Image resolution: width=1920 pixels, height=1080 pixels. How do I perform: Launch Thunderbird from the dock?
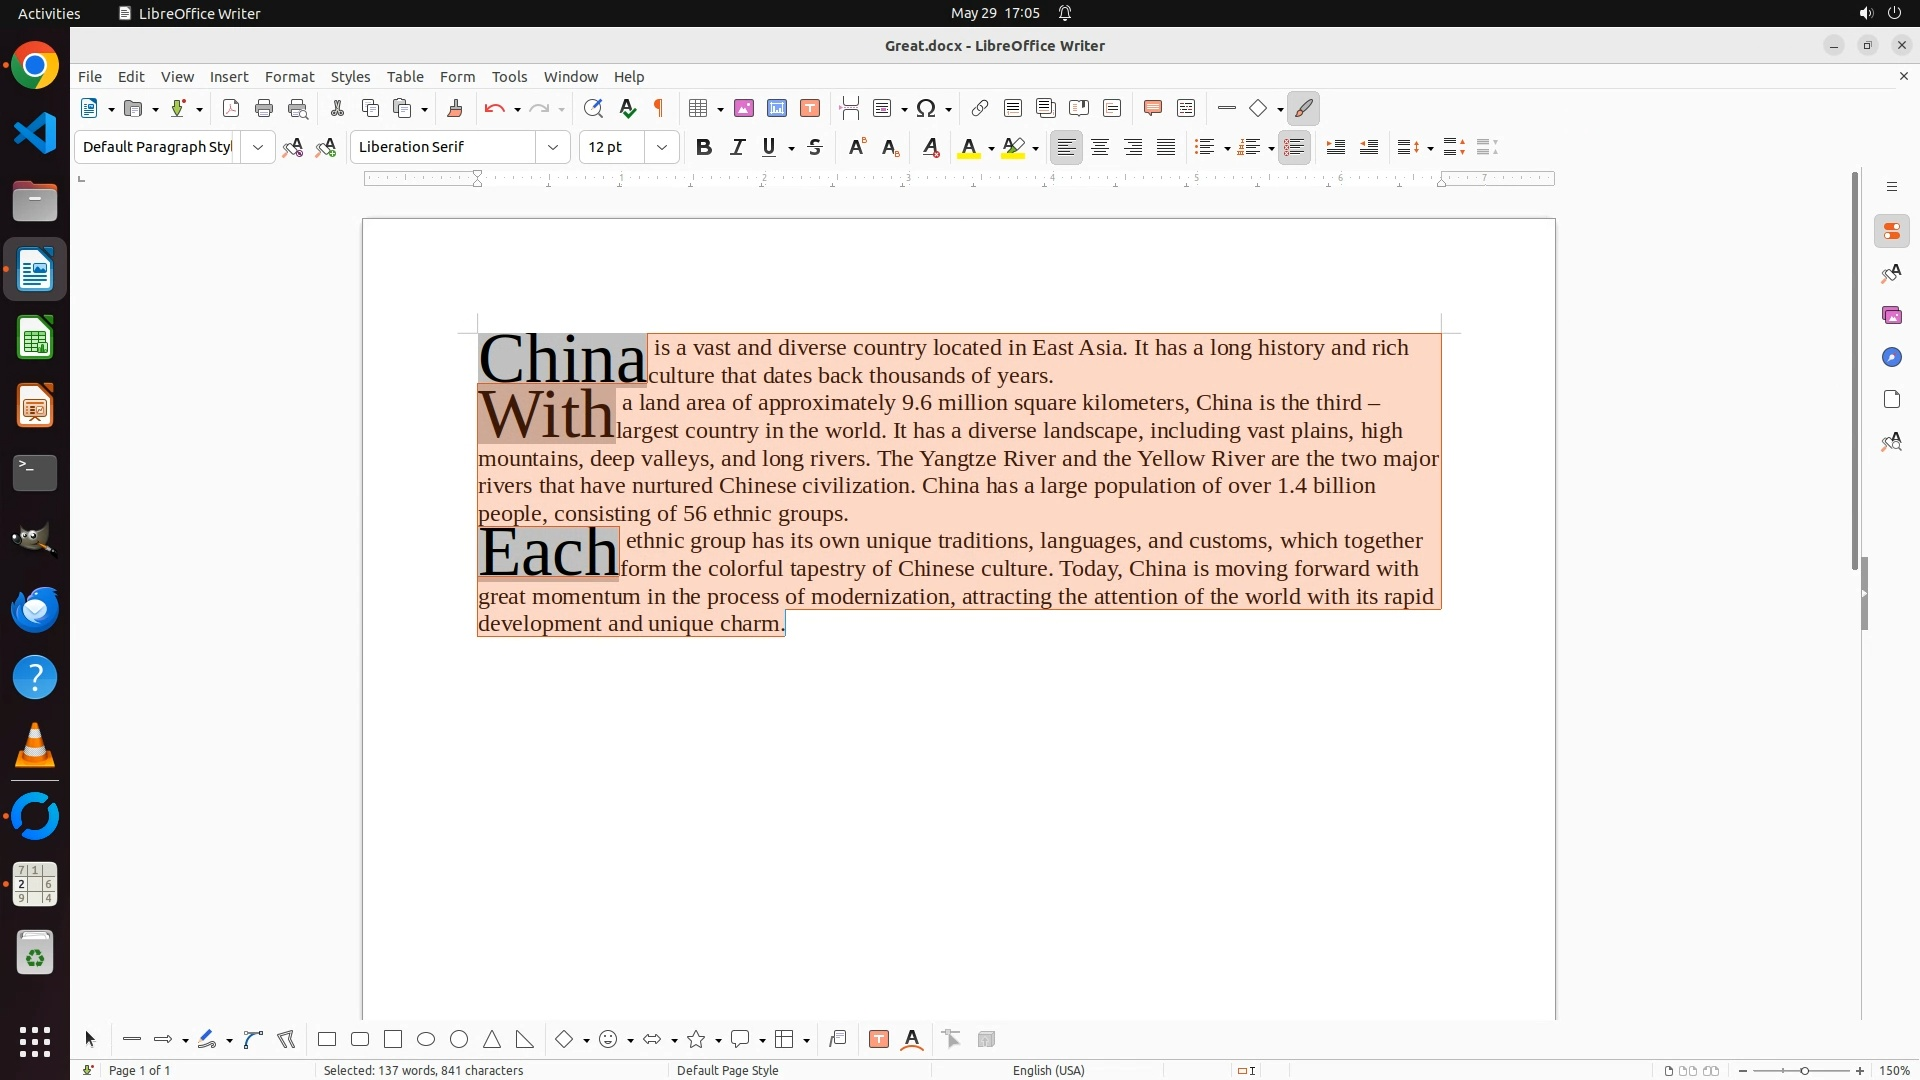(x=35, y=609)
